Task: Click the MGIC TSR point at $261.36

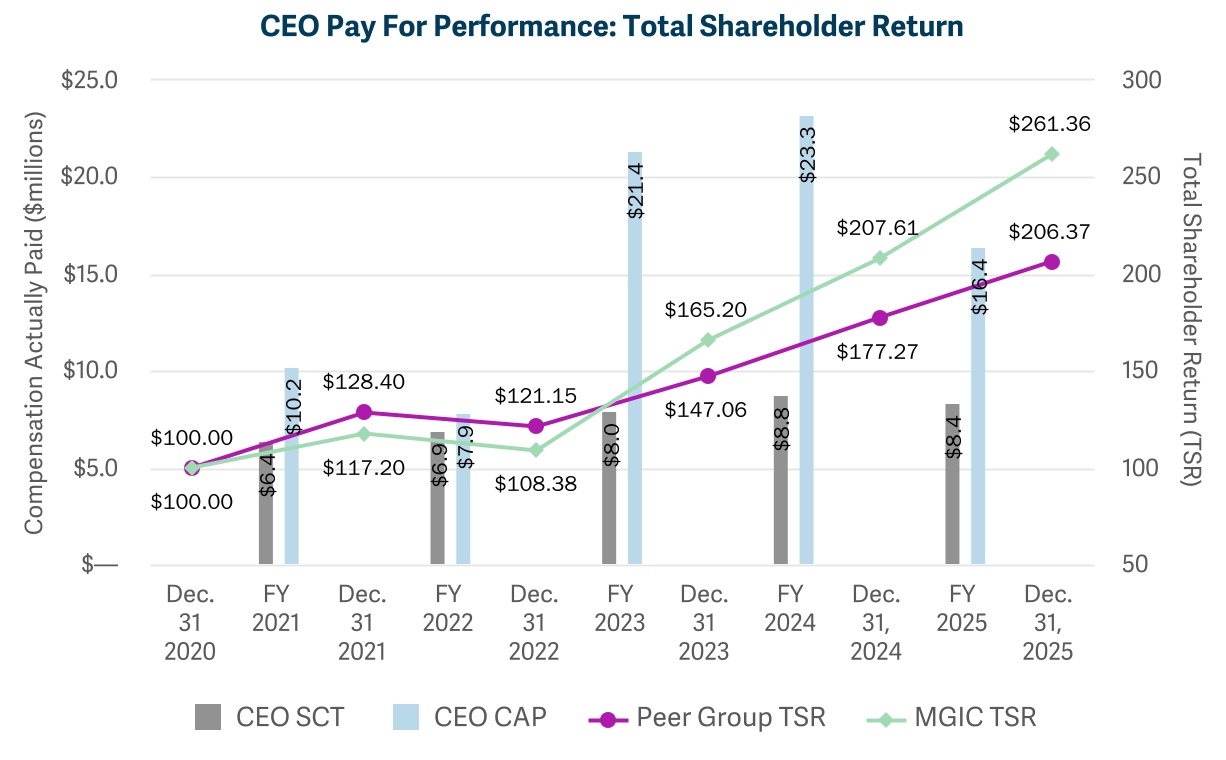Action: (x=1051, y=154)
